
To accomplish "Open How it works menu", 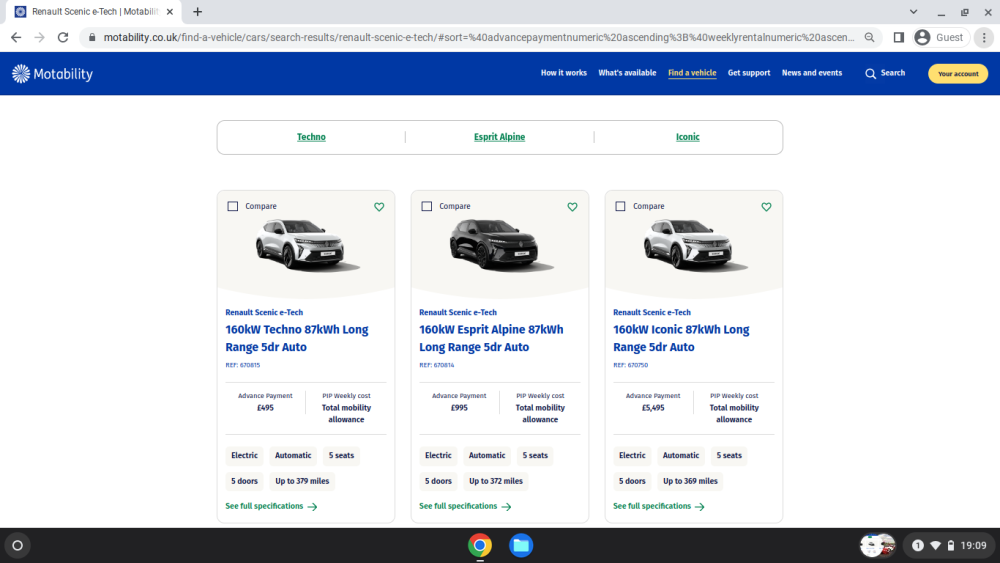I will coord(564,73).
